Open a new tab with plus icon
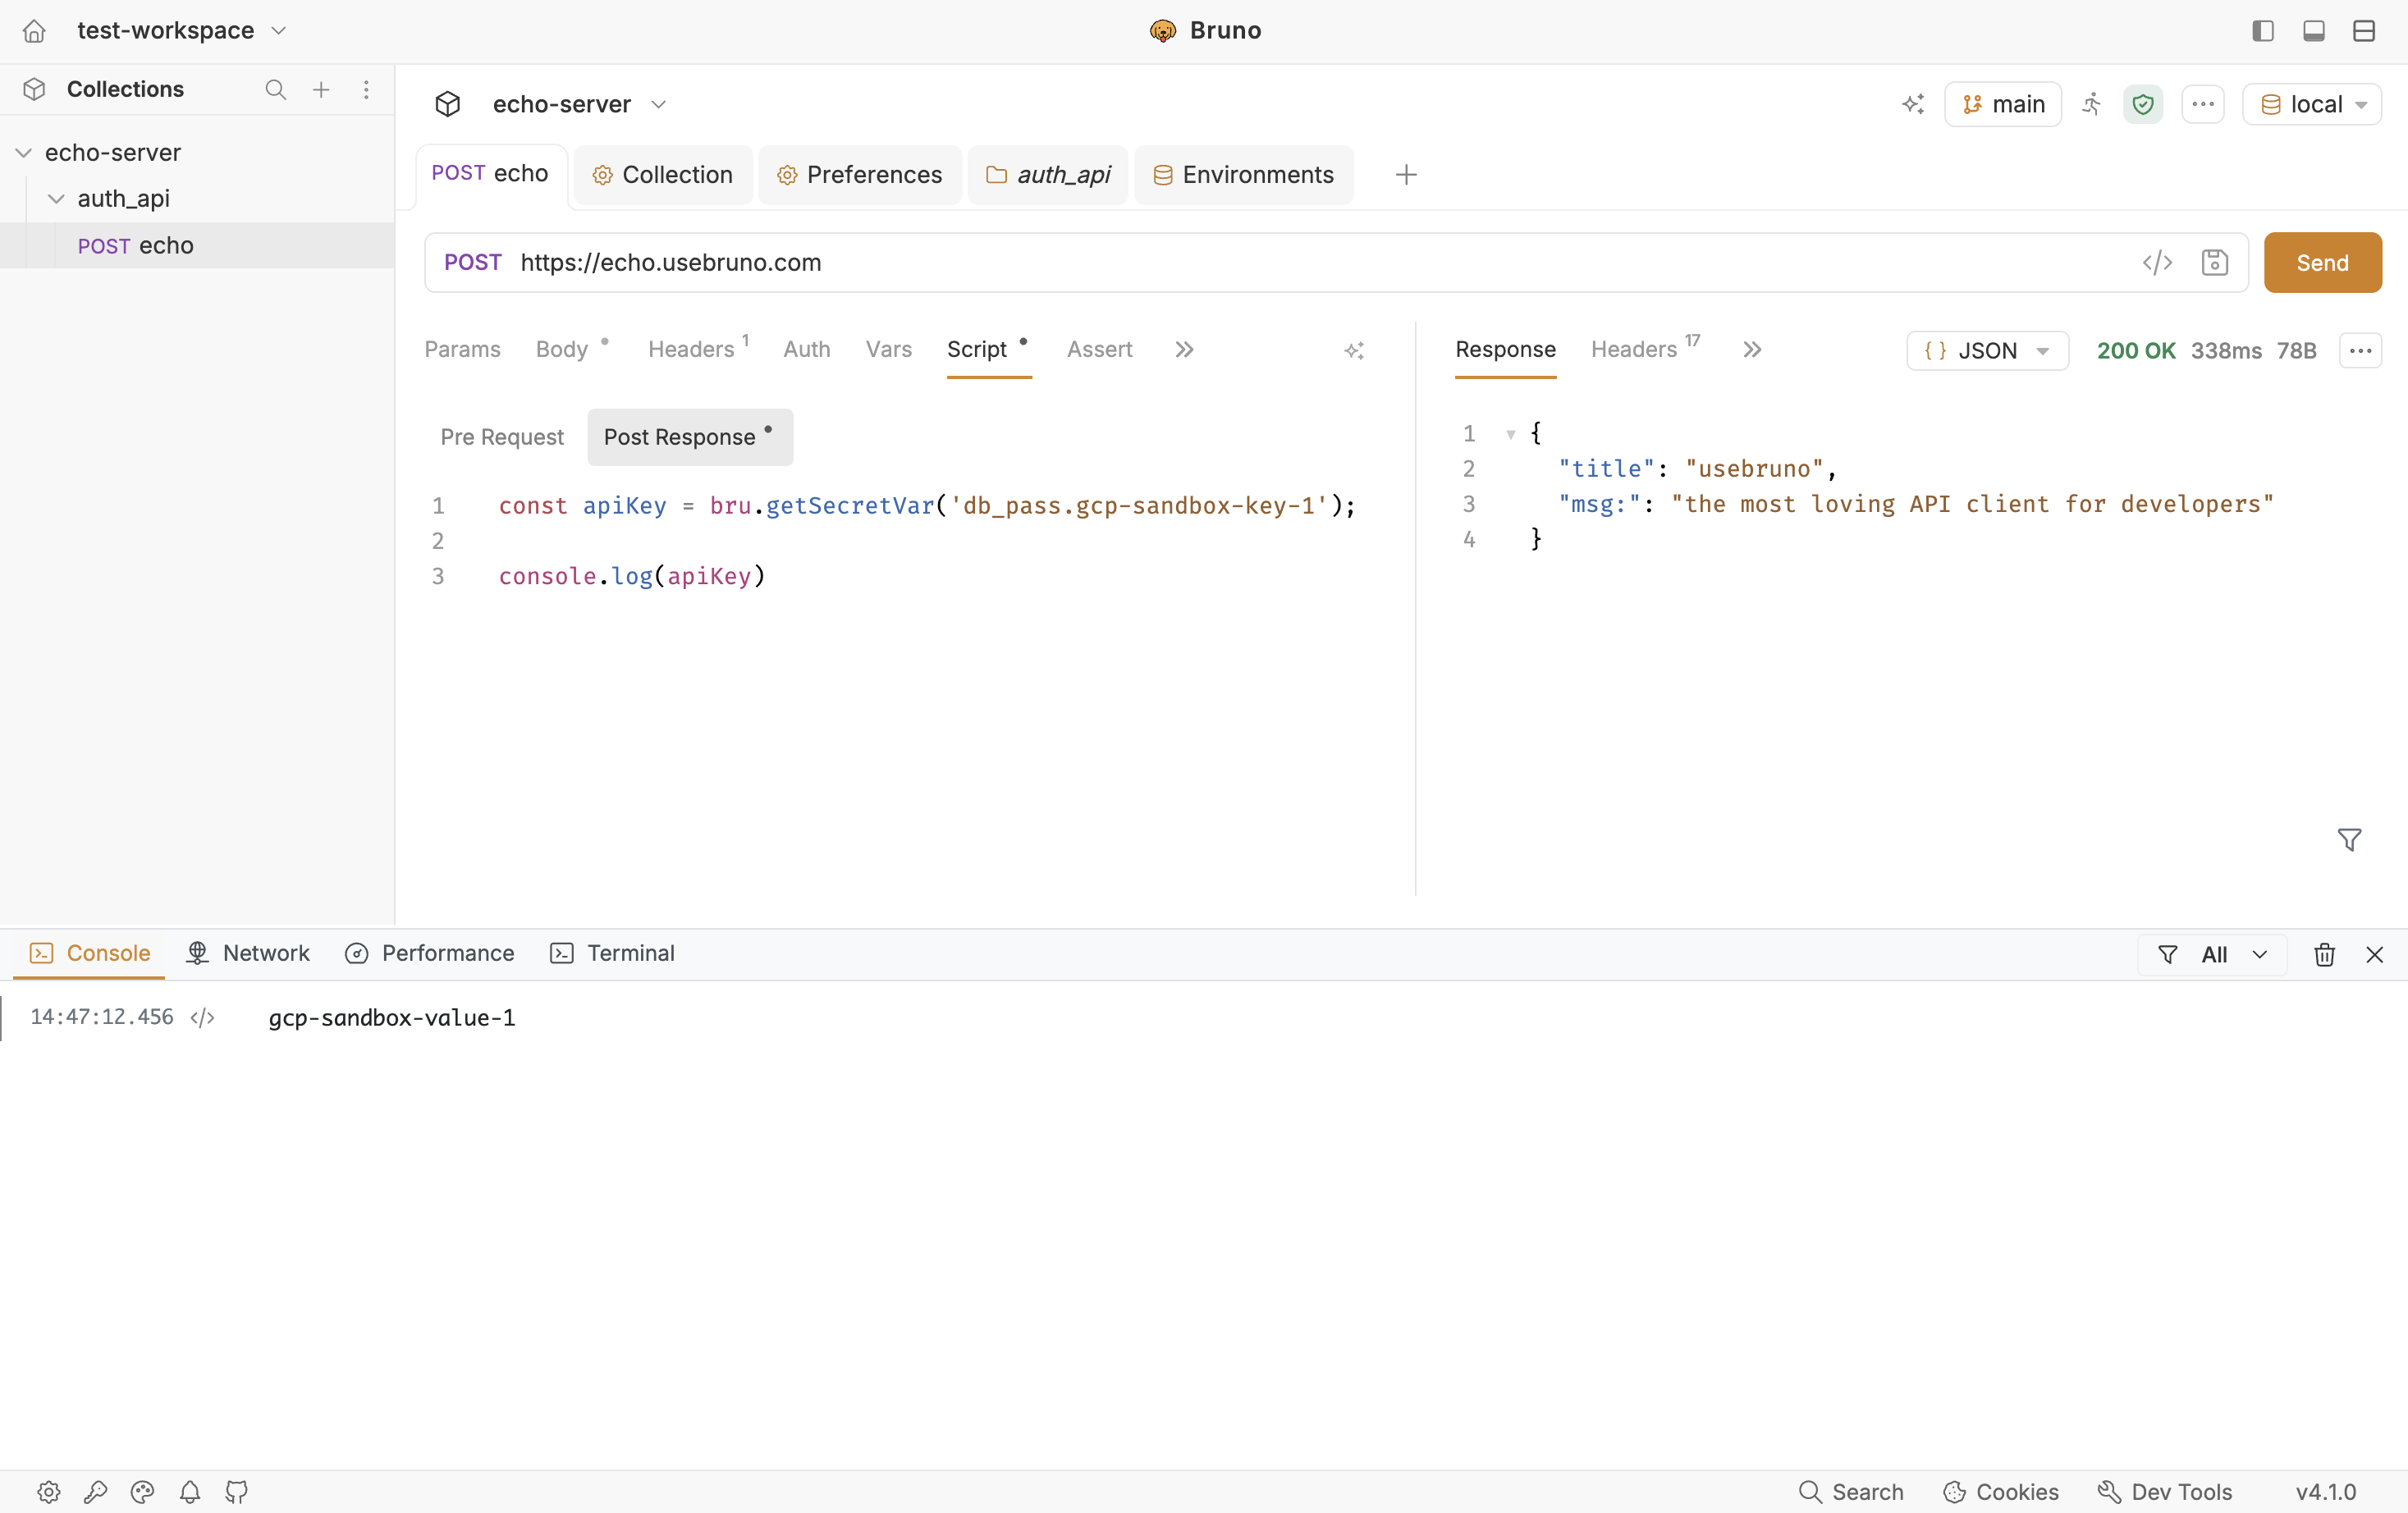The height and width of the screenshot is (1513, 2408). [1406, 175]
